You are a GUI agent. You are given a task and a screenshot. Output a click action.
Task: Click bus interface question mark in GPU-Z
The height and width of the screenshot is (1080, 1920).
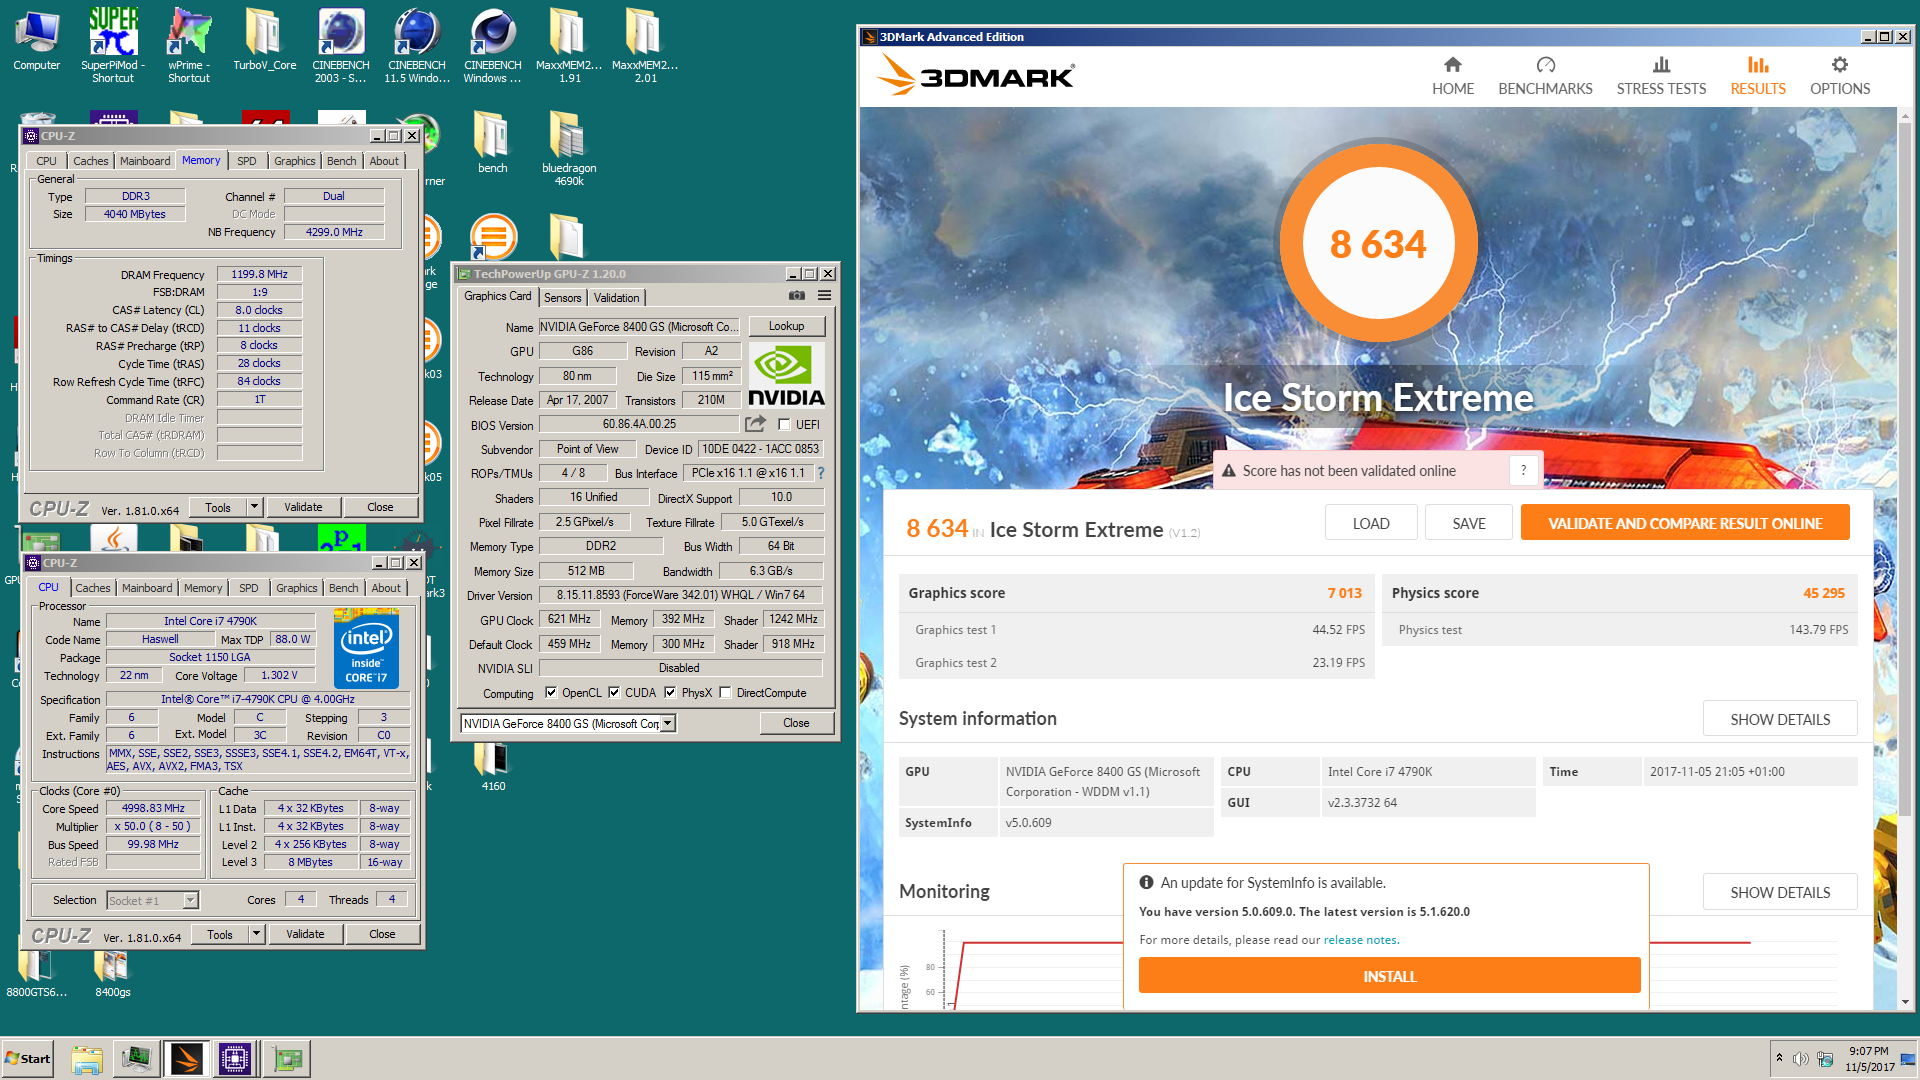821,473
